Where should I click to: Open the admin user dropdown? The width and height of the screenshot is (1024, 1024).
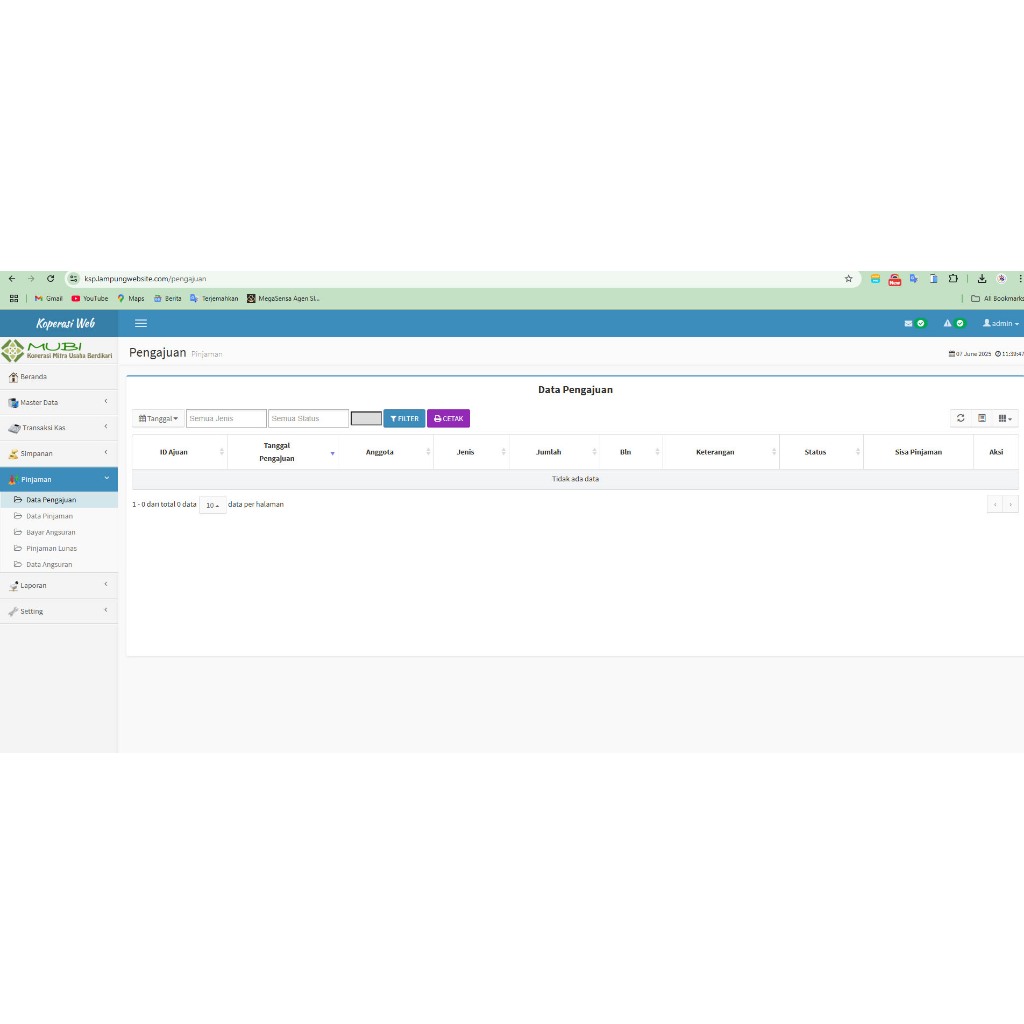(1000, 323)
